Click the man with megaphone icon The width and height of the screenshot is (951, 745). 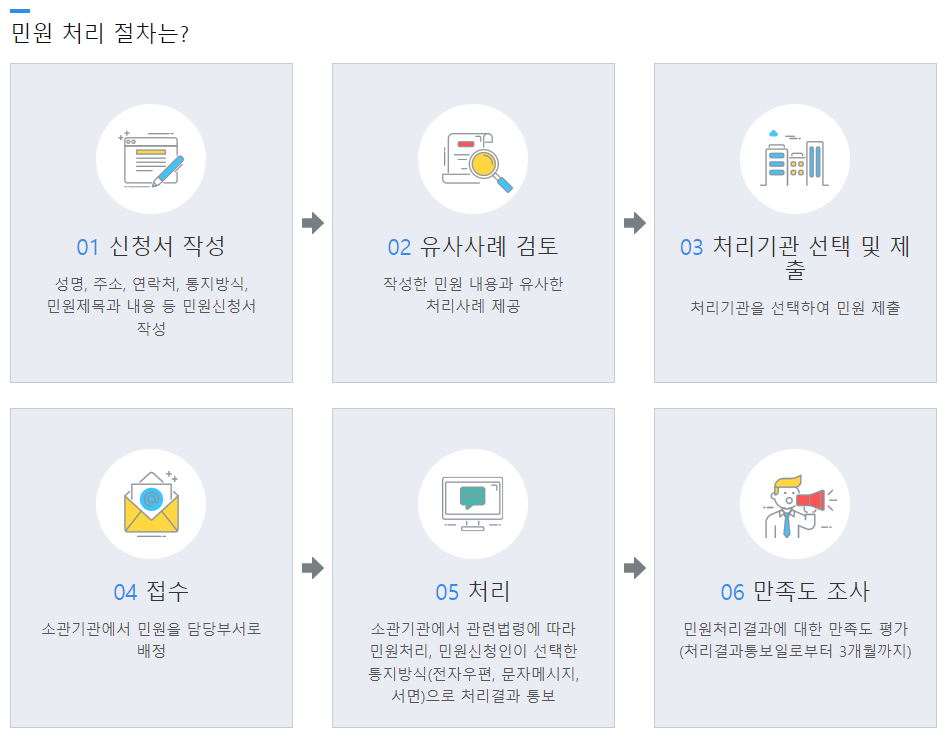795,504
